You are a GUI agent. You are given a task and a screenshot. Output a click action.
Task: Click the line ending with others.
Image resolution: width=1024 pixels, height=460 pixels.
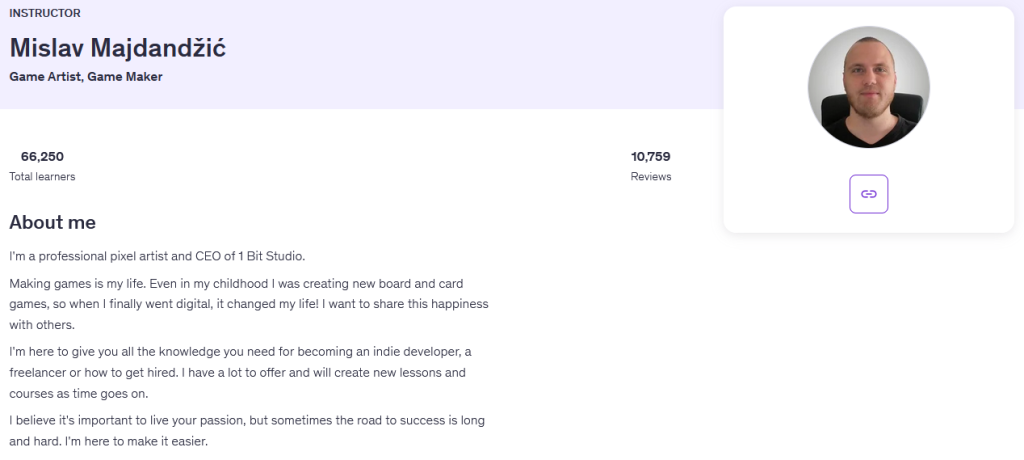[42, 325]
